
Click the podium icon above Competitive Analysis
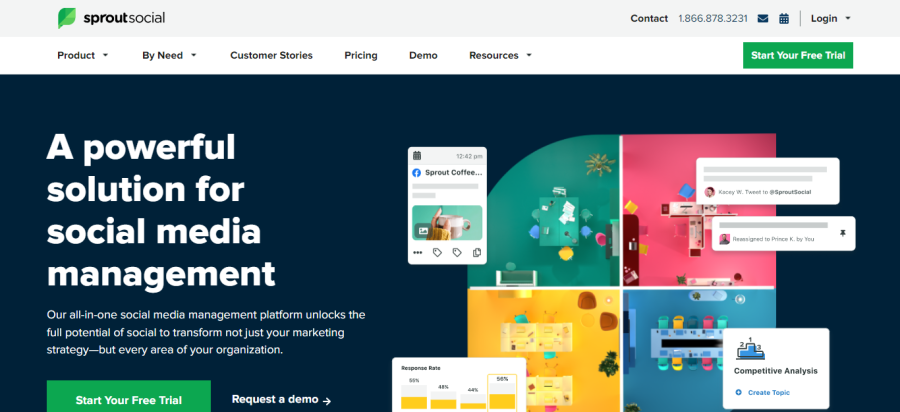(x=750, y=348)
